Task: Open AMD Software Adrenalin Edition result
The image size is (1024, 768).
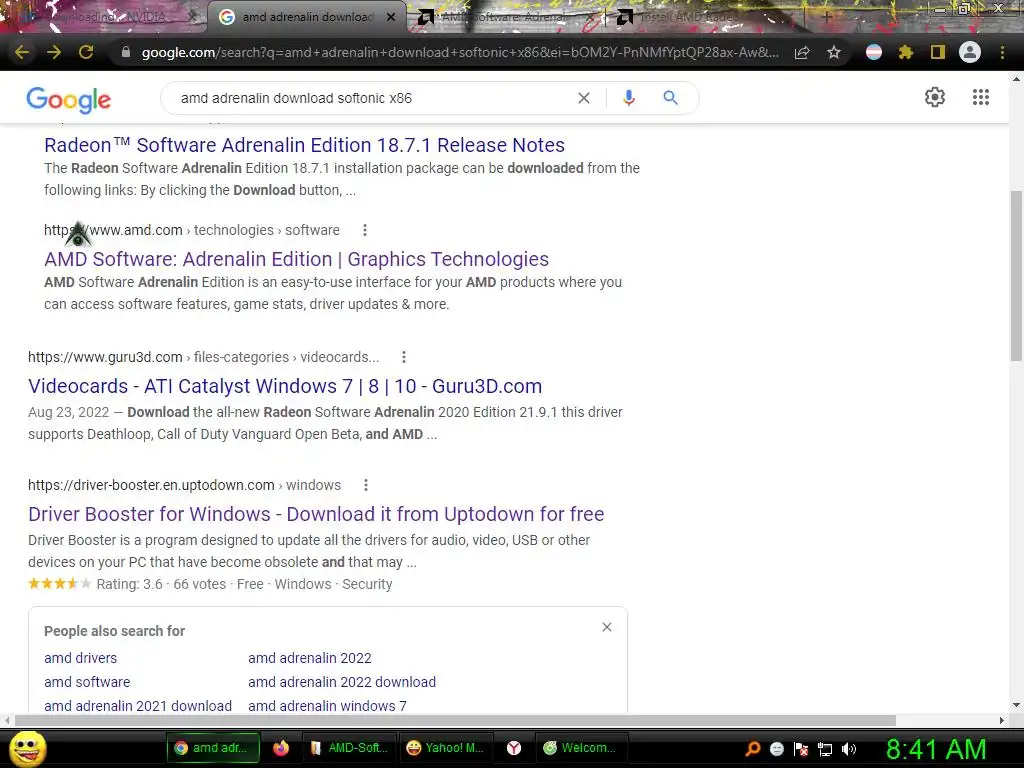Action: (x=296, y=259)
